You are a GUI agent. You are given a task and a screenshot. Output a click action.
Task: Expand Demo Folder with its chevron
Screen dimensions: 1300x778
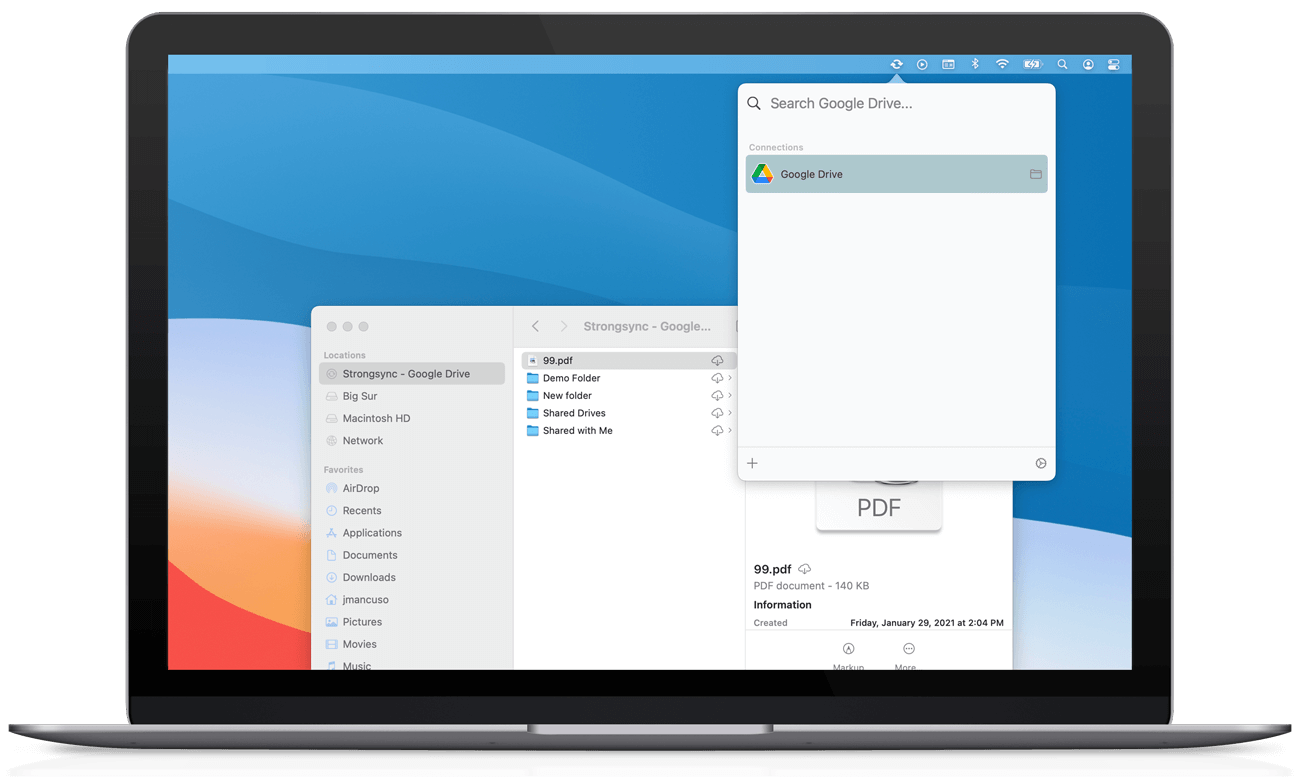click(730, 378)
